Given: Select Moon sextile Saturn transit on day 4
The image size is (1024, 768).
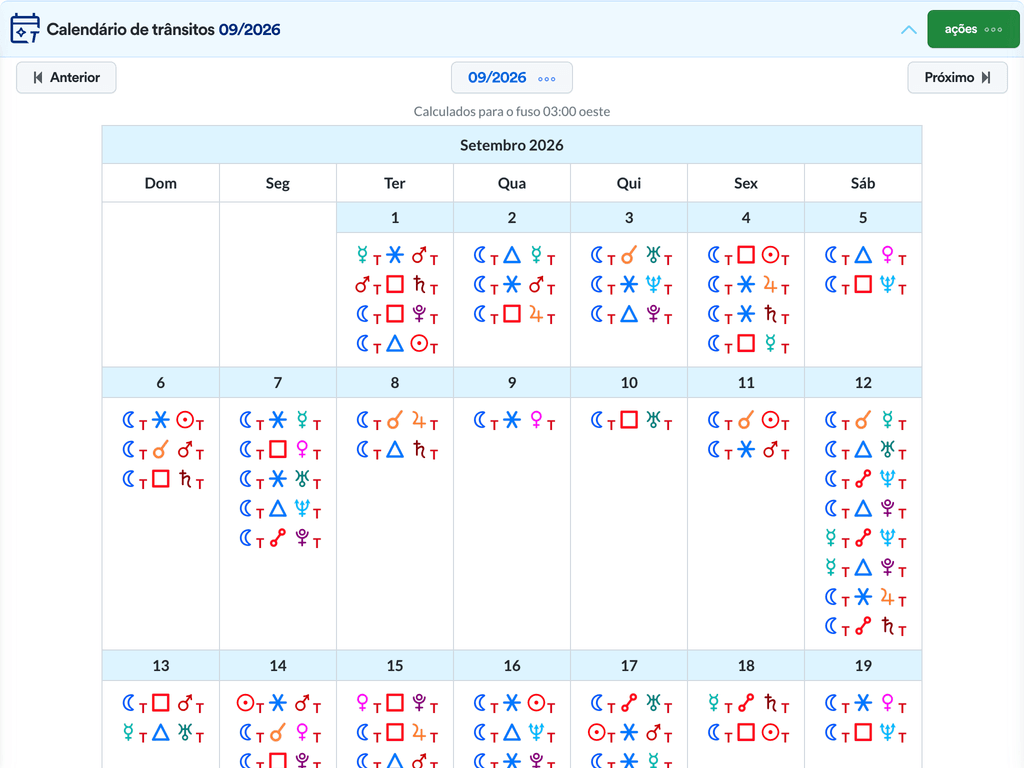Looking at the screenshot, I should [748, 314].
